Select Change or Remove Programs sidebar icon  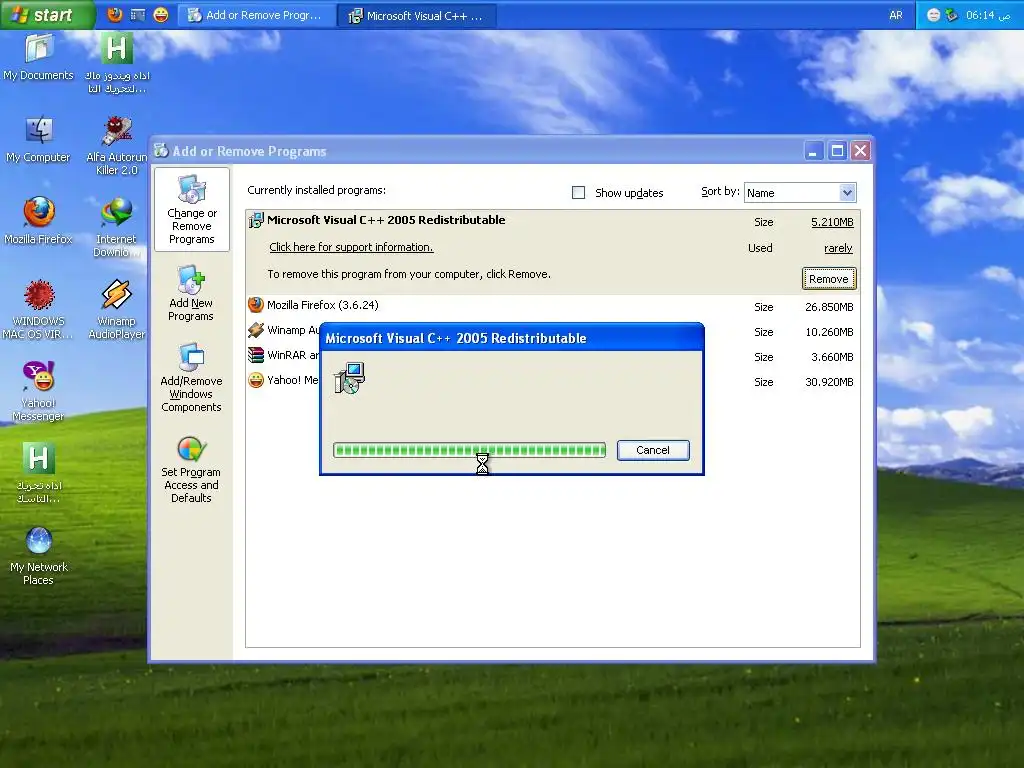pyautogui.click(x=191, y=209)
